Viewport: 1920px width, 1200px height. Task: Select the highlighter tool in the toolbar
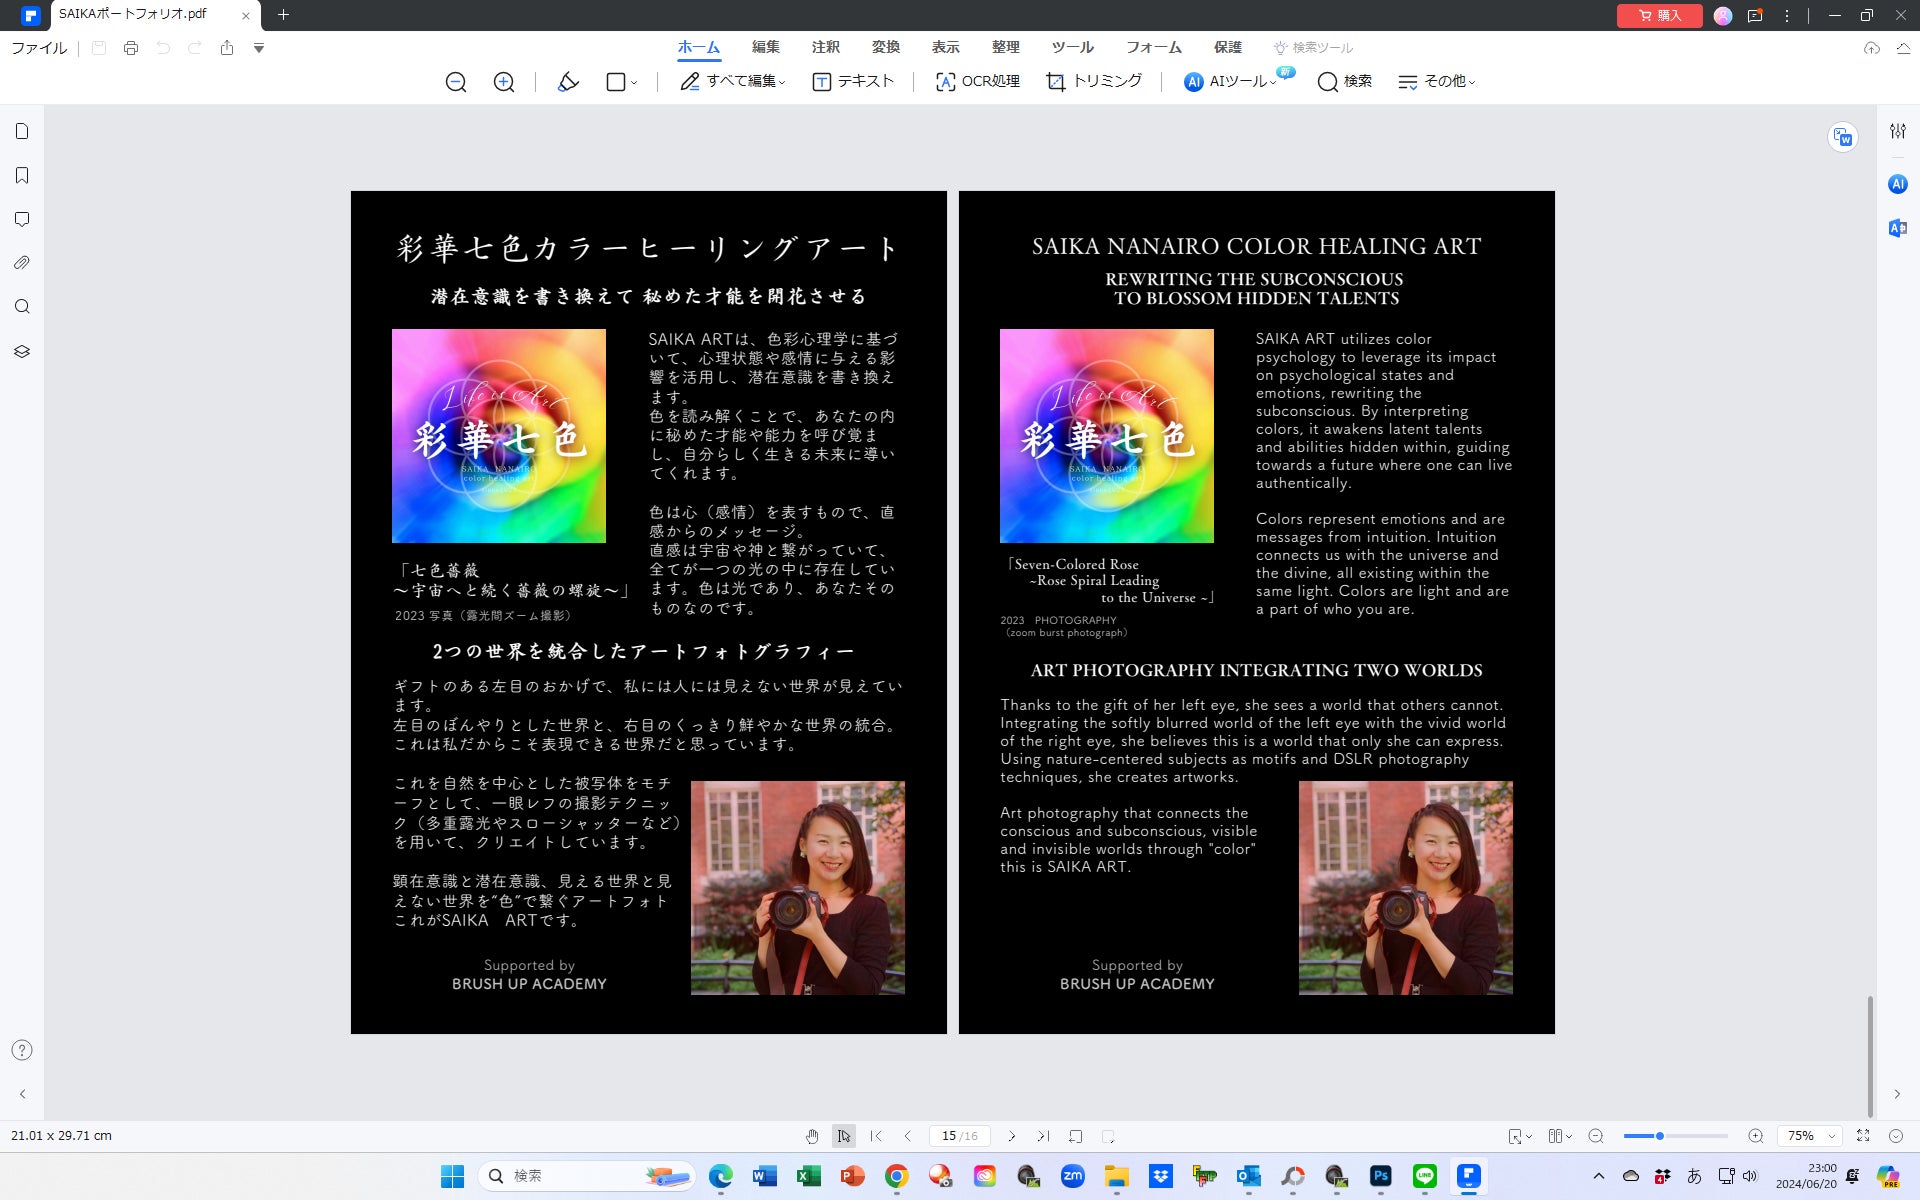[568, 82]
